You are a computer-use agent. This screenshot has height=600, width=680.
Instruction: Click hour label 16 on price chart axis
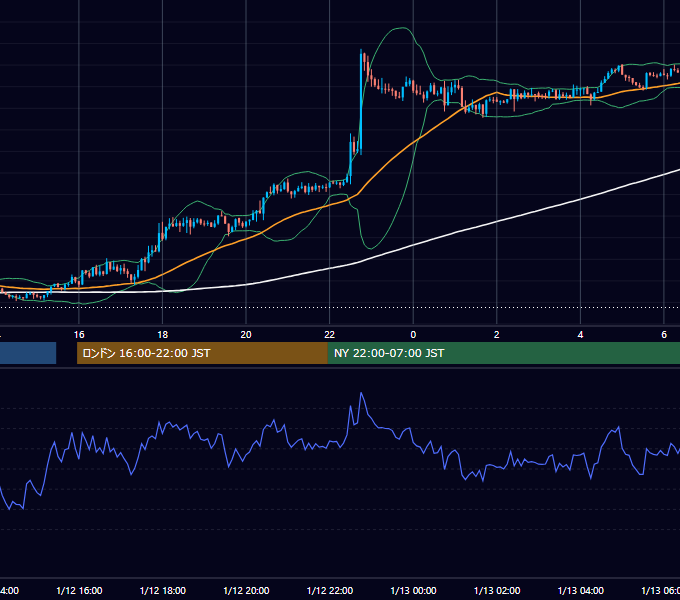[79, 334]
